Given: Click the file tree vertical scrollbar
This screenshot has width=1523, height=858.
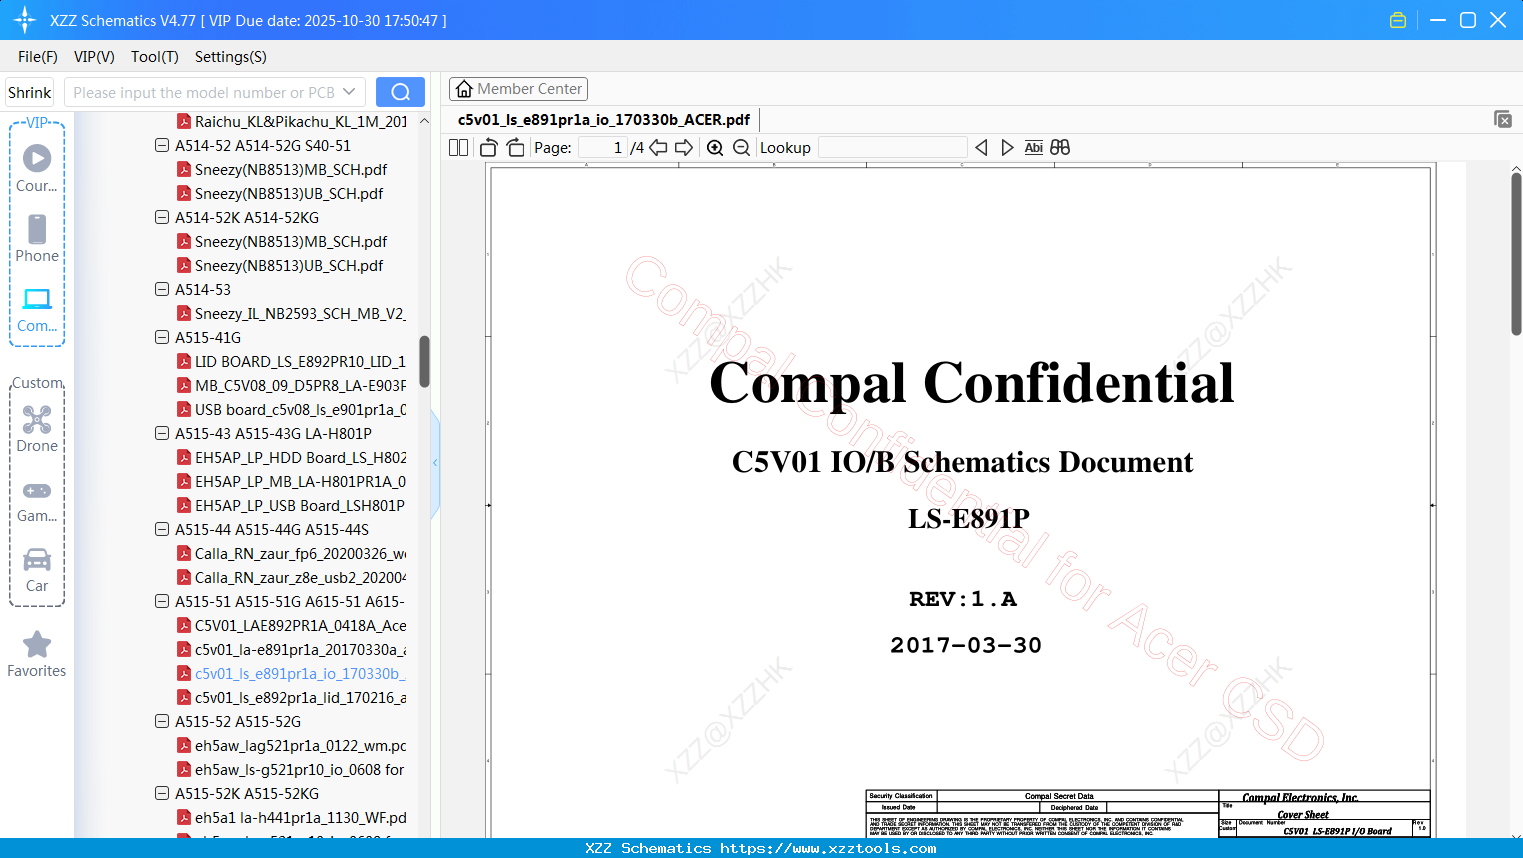Looking at the screenshot, I should [424, 361].
